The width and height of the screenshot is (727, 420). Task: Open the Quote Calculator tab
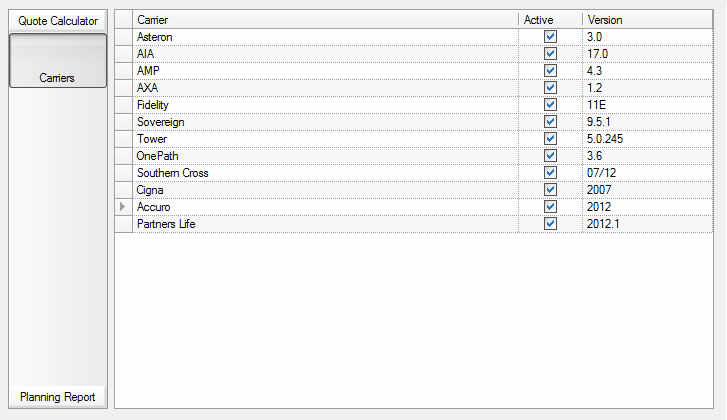pyautogui.click(x=58, y=21)
